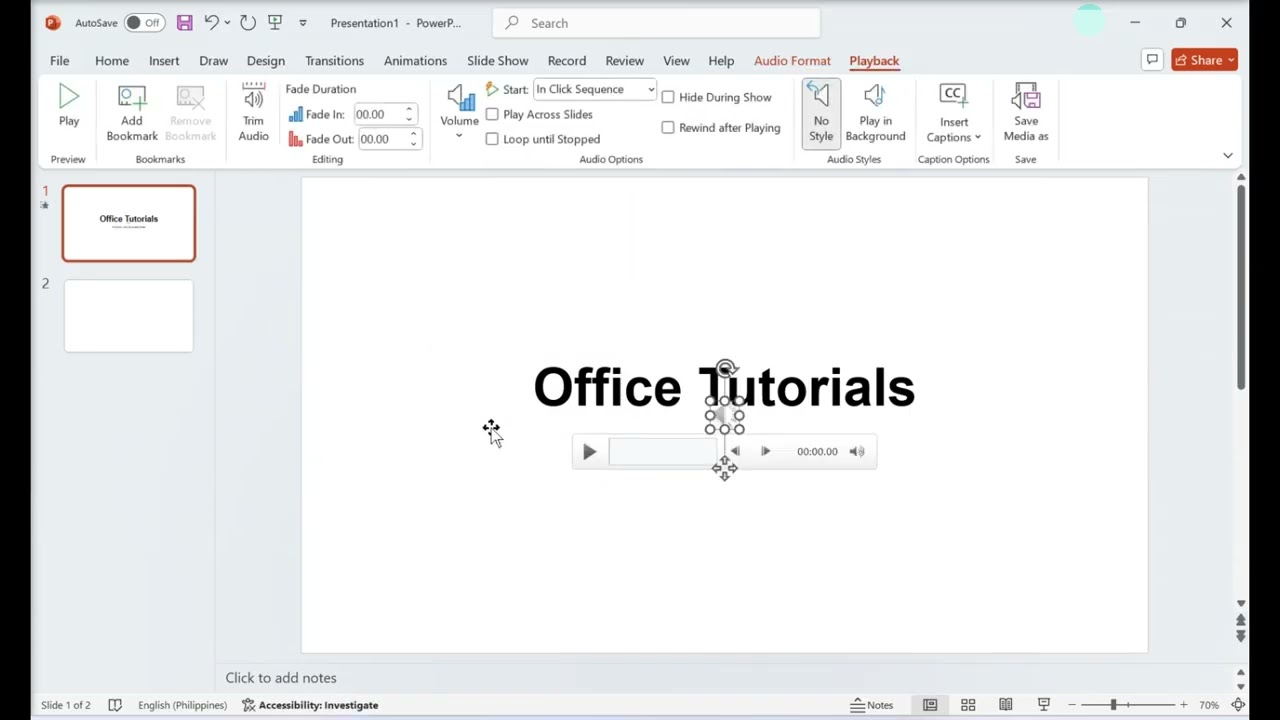Switch to the Home tab

pos(112,60)
